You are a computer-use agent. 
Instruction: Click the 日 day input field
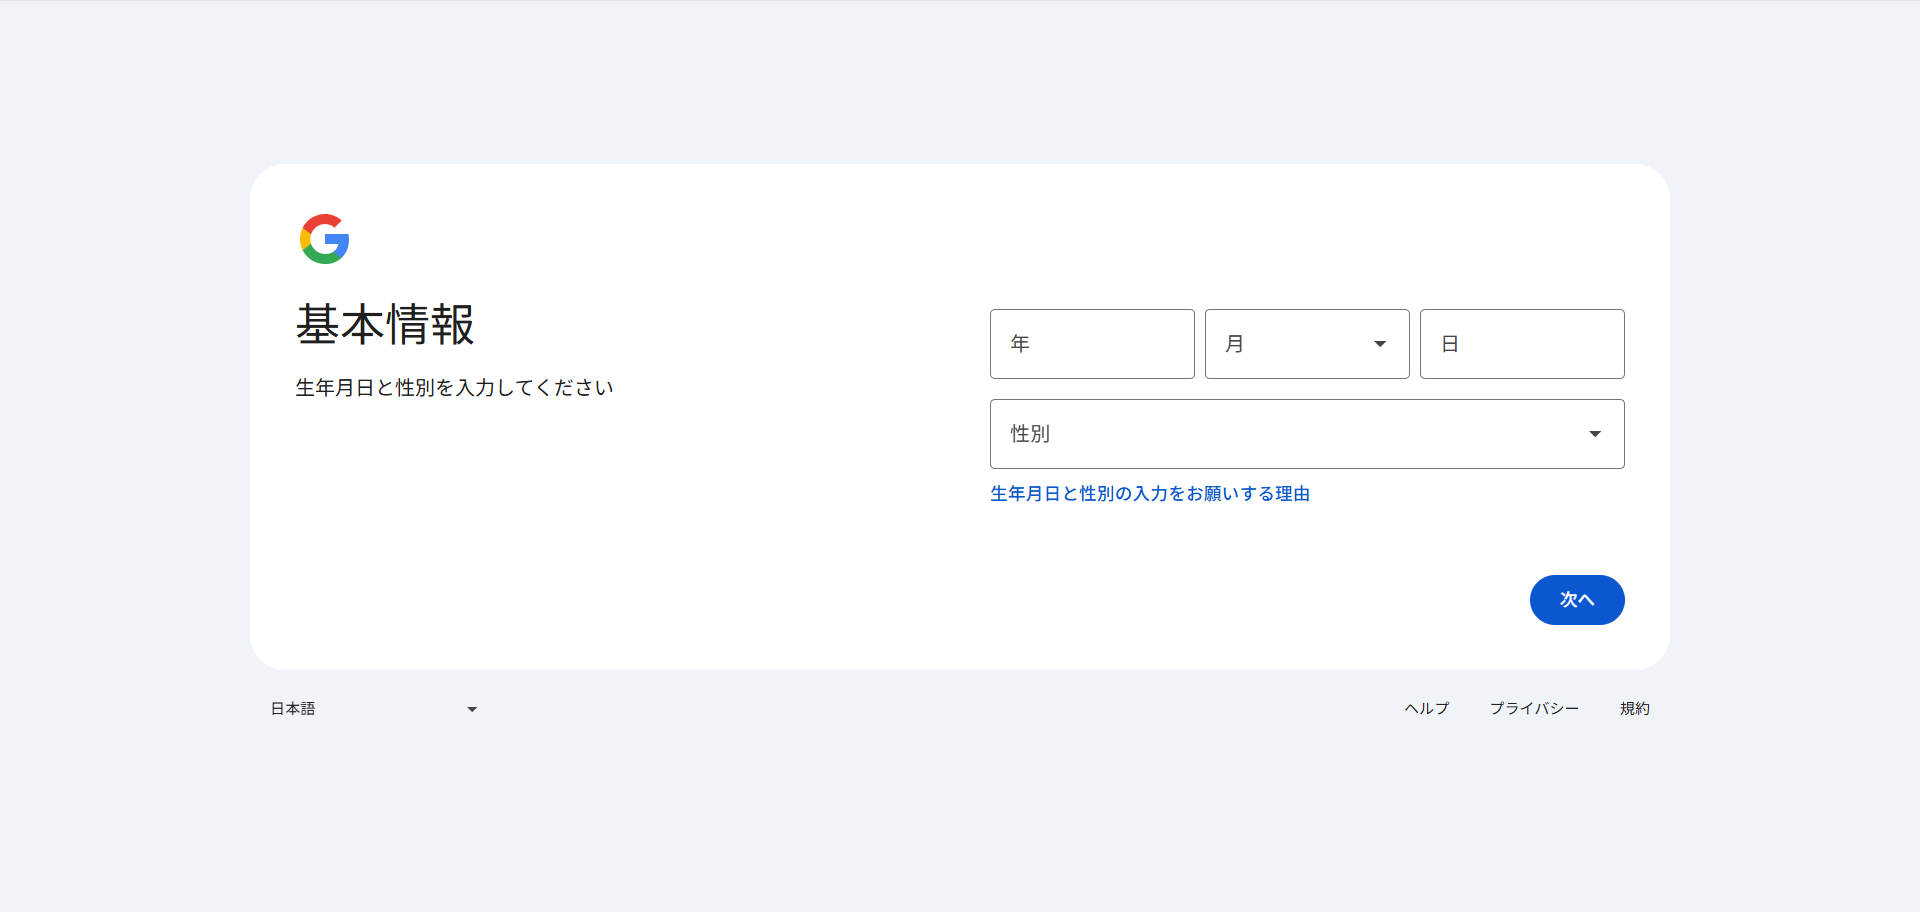pos(1521,343)
